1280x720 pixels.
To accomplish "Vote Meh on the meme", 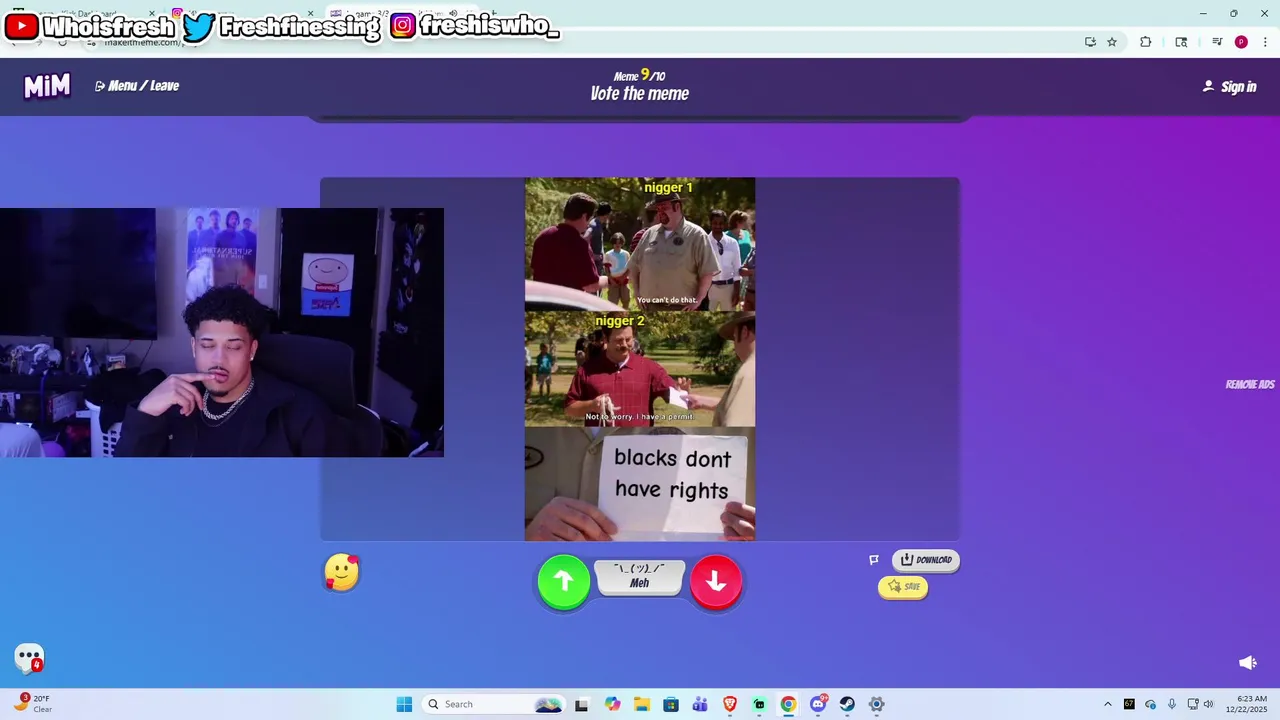I will click(x=640, y=577).
